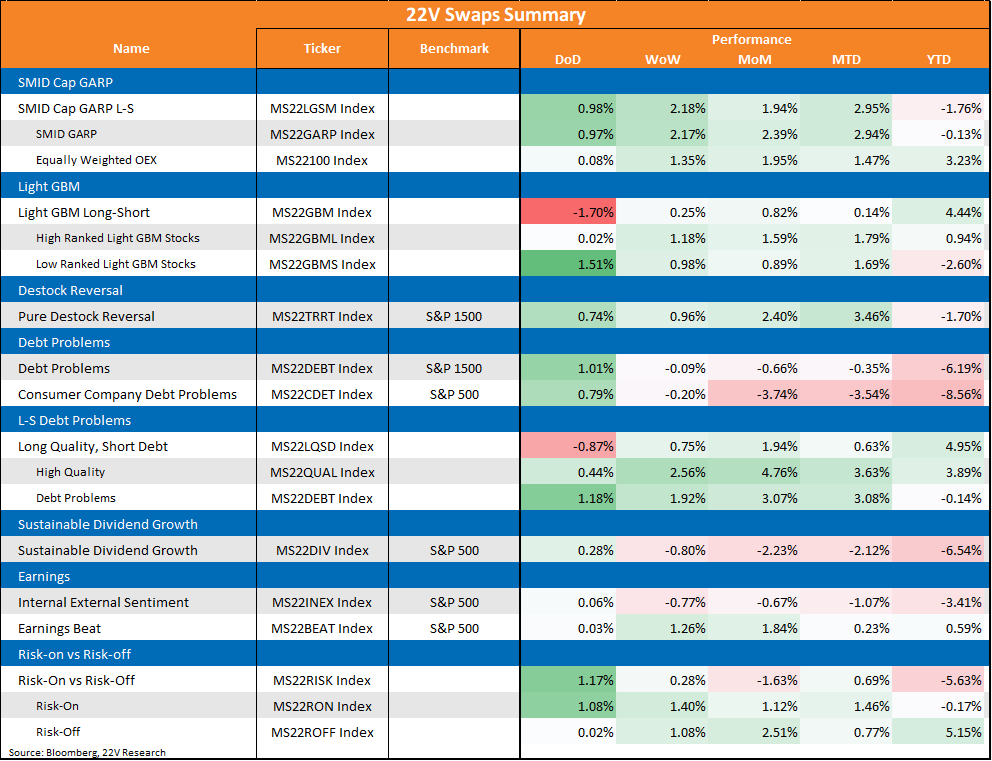Click the "22V Swaps Summary" title
Screen dimensions: 992x761
495,15
